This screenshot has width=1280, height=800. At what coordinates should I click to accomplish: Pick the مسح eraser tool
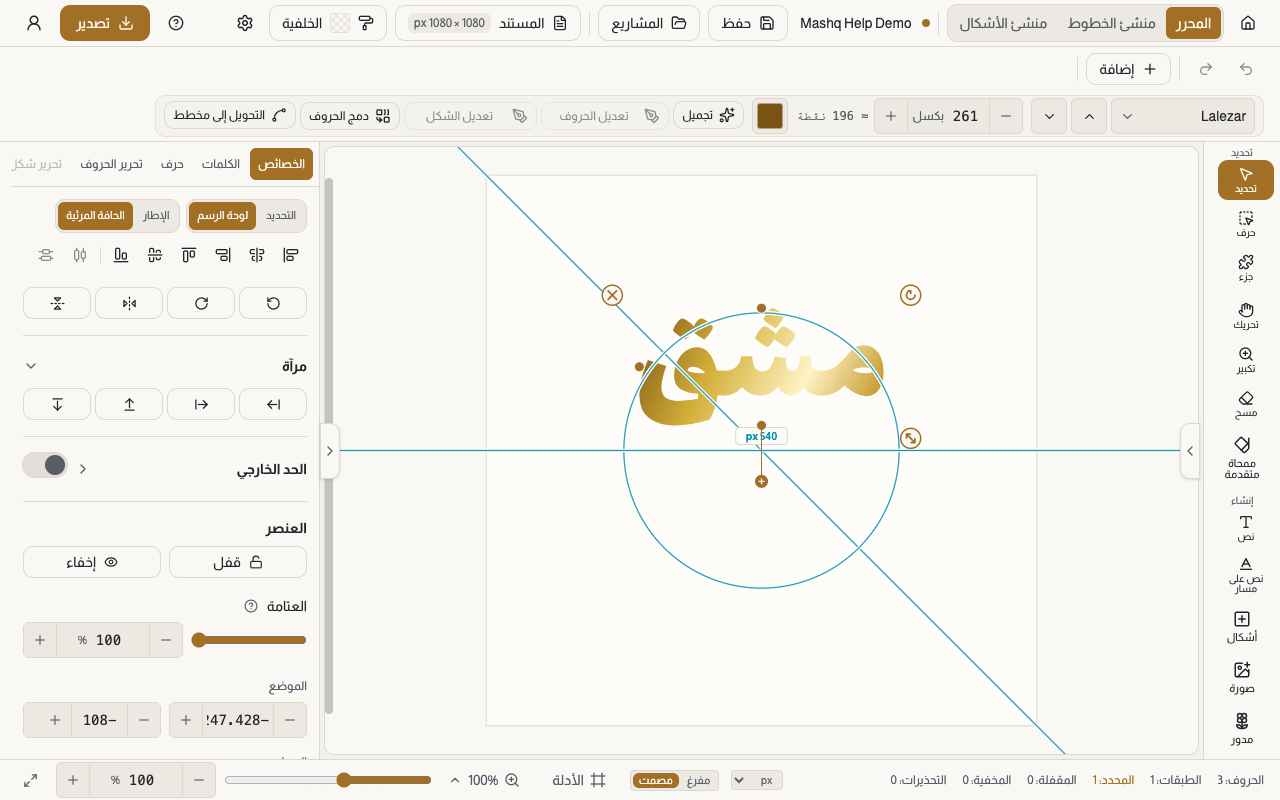tap(1245, 404)
